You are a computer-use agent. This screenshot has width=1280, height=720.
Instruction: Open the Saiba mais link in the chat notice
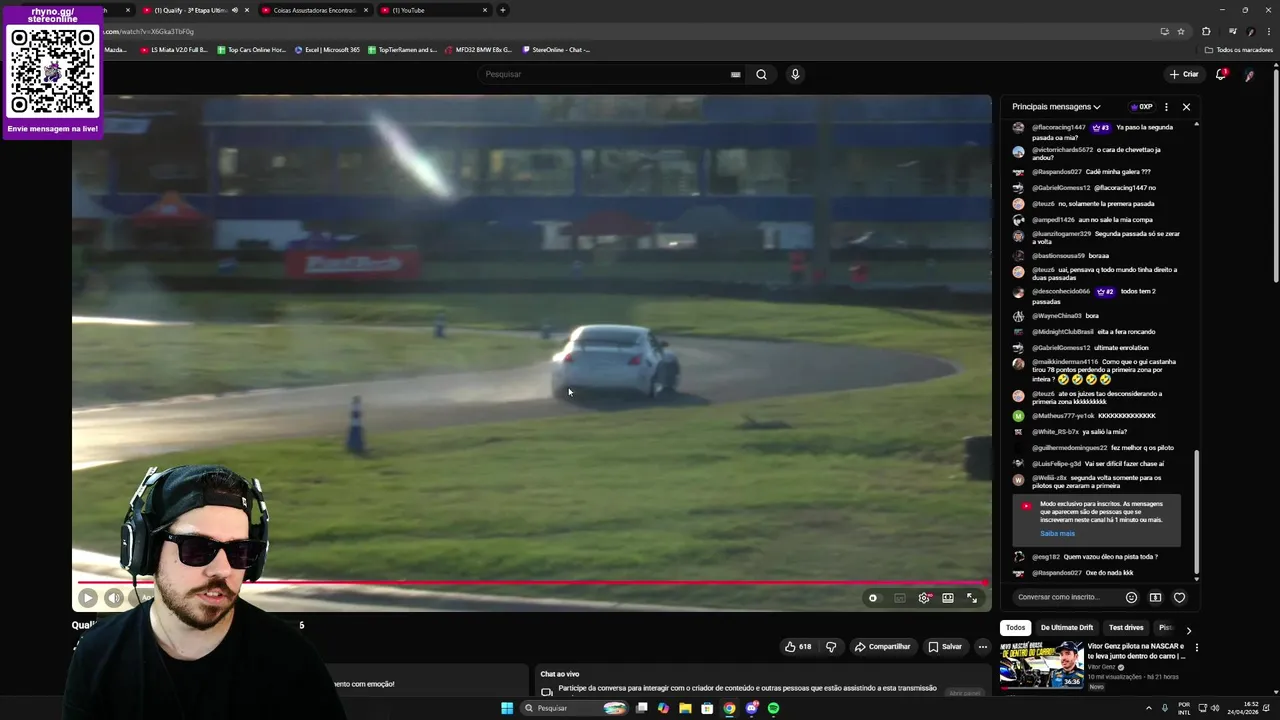(x=1057, y=533)
